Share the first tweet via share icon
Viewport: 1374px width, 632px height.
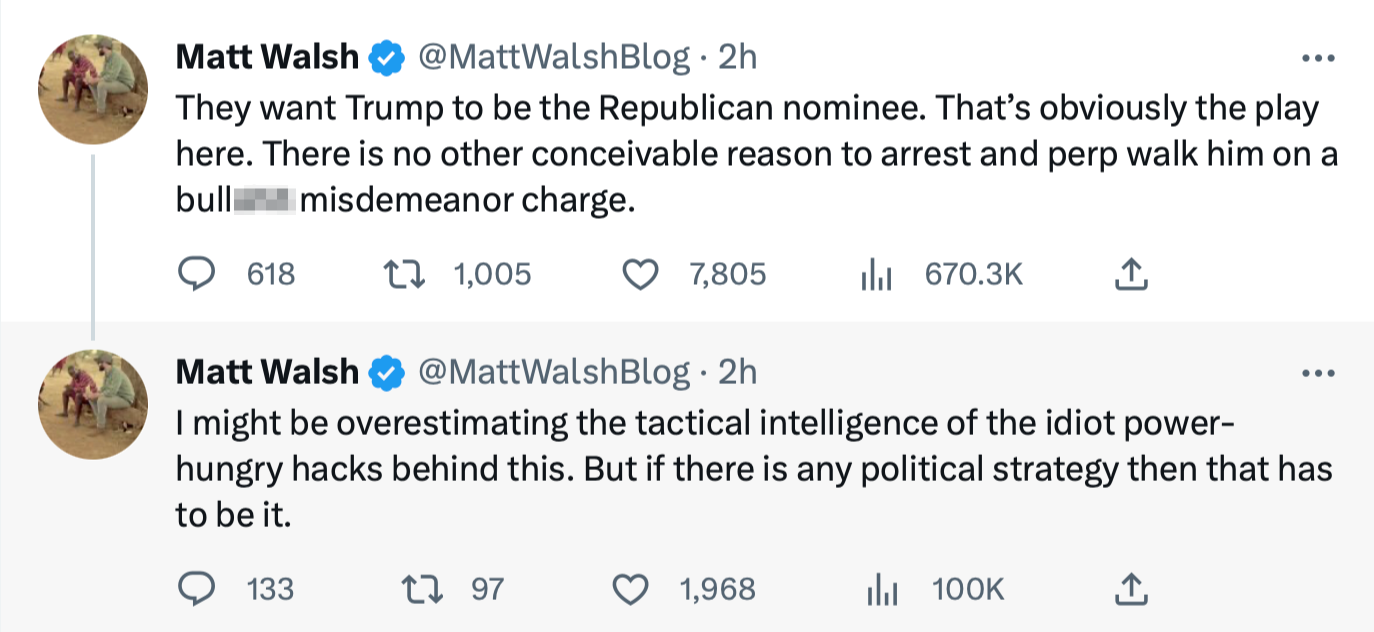click(1130, 274)
